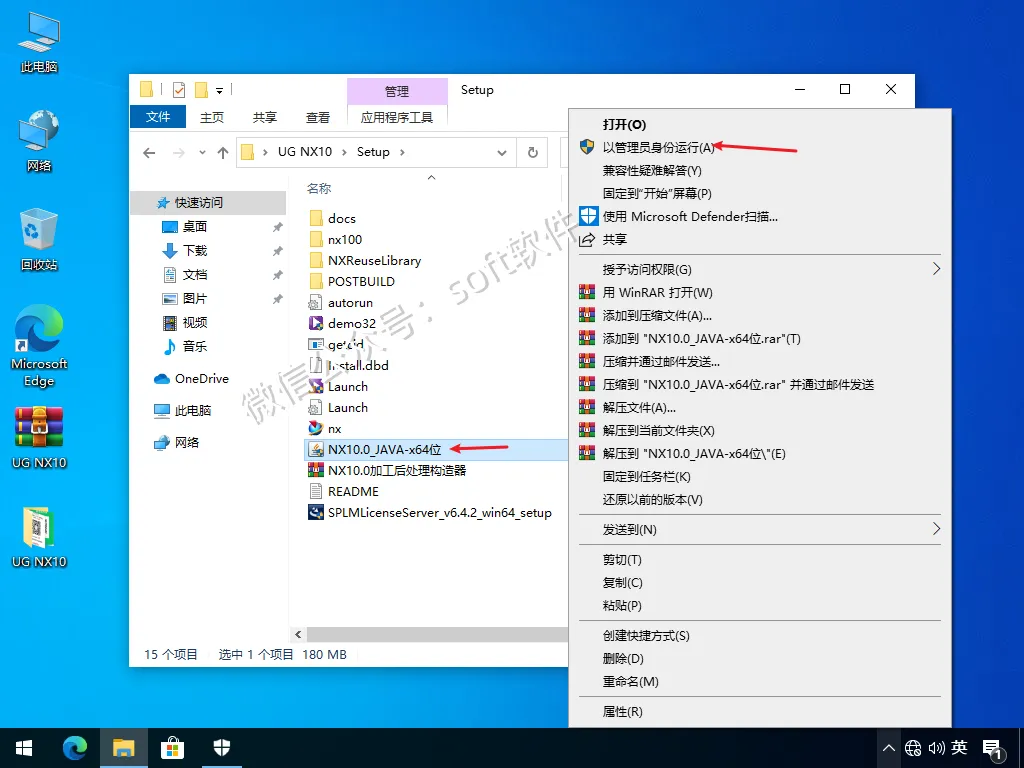1024x768 pixels.
Task: Click the Windows Start button
Action: pyautogui.click(x=24, y=748)
